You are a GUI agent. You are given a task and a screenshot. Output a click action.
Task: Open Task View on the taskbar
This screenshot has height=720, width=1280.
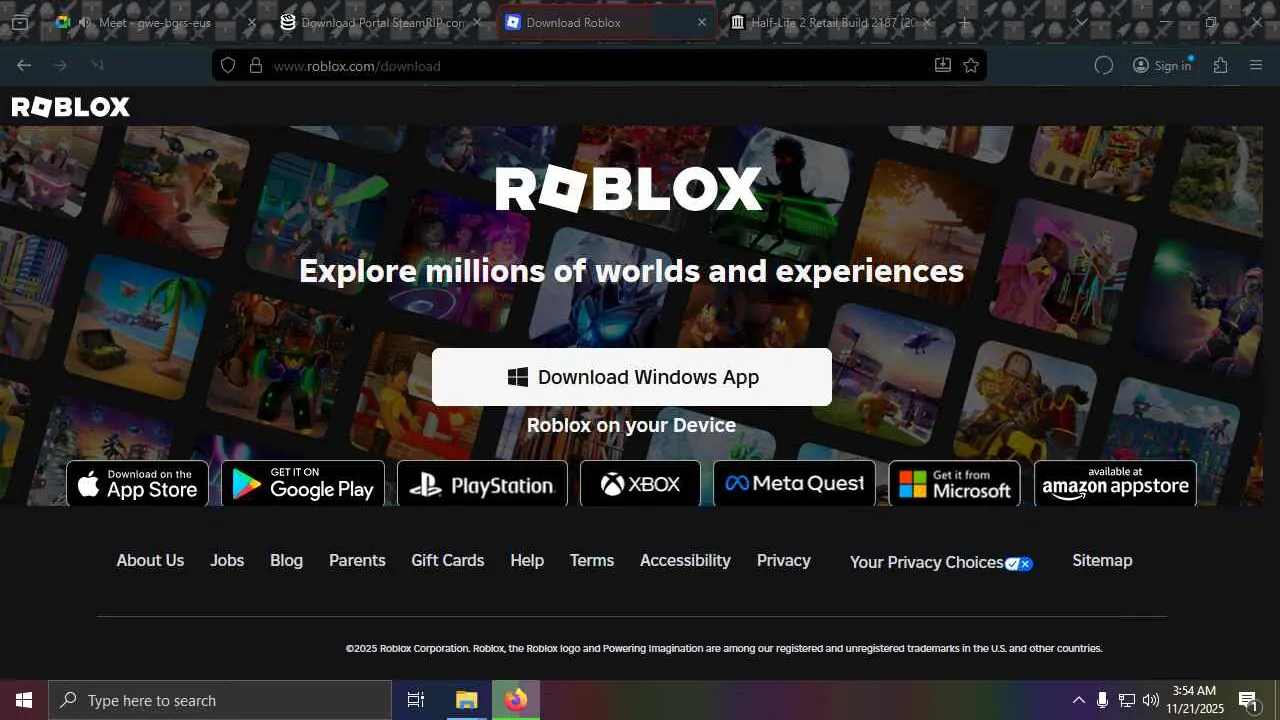tap(416, 700)
